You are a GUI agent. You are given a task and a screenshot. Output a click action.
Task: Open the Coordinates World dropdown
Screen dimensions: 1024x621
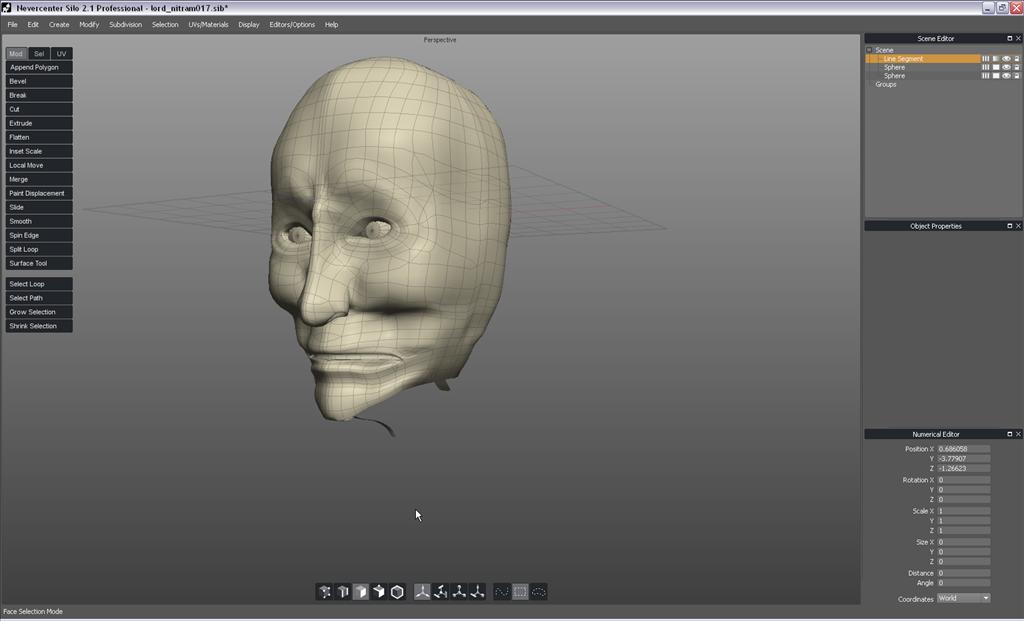tap(963, 598)
